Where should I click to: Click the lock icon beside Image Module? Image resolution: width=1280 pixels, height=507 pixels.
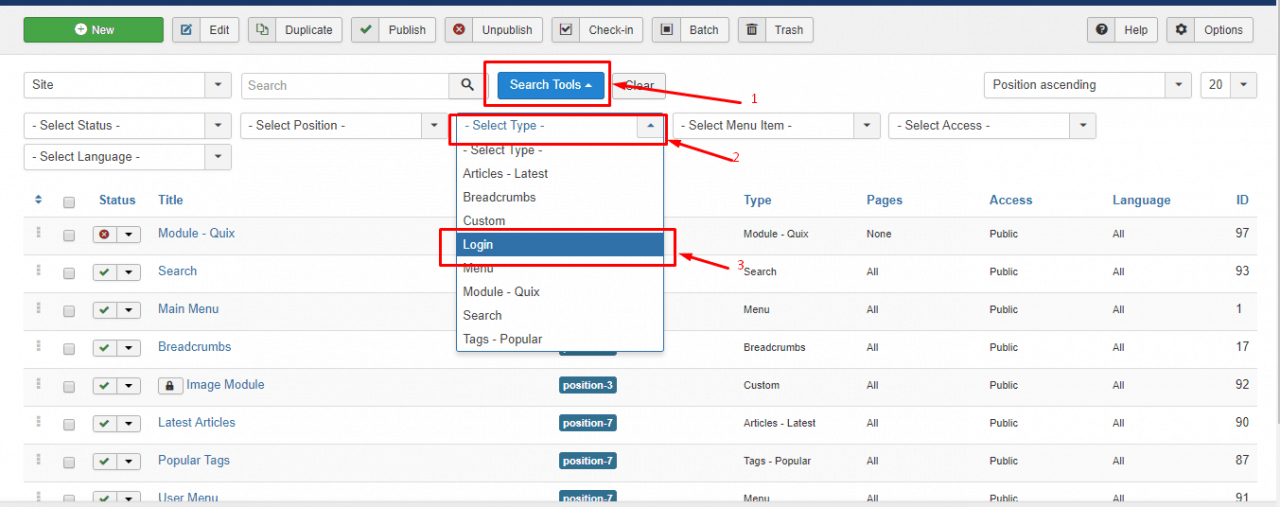pos(170,386)
